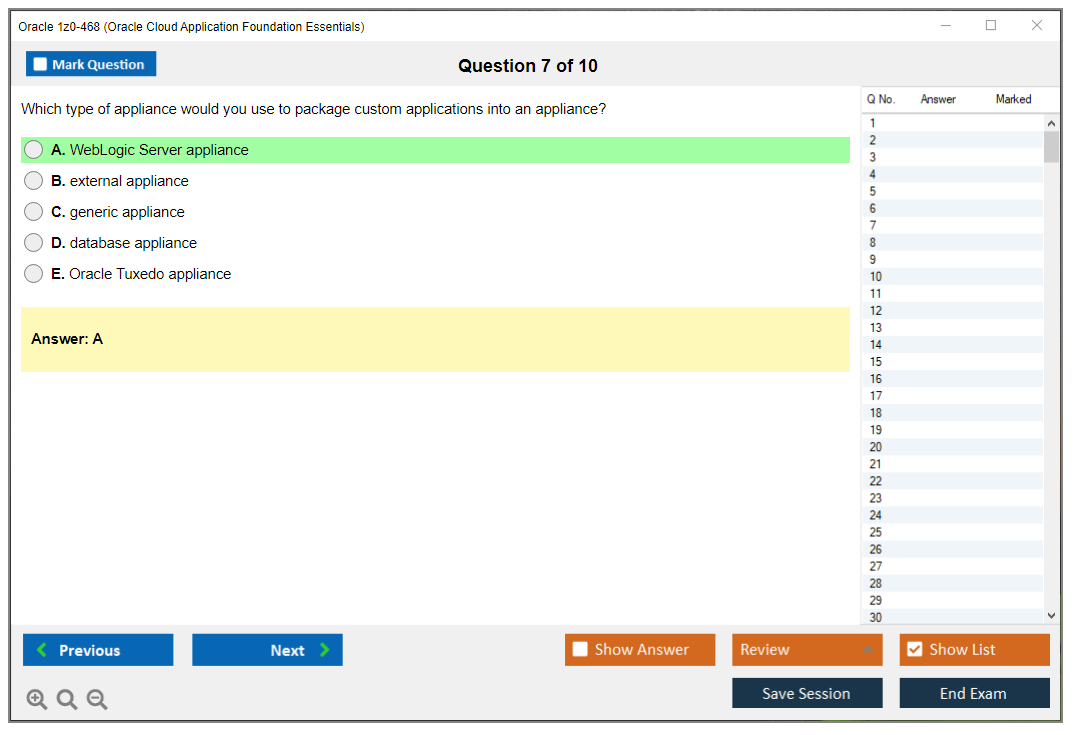The height and width of the screenshot is (735, 1075).
Task: Click the Marked column header
Action: coord(1012,99)
